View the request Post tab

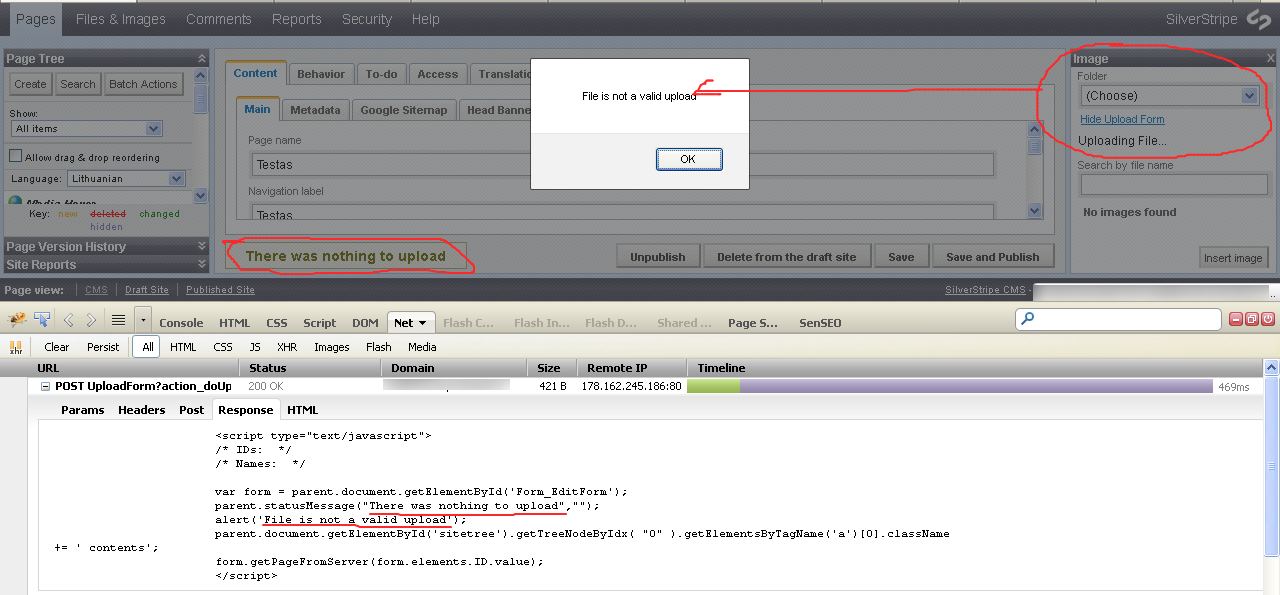192,410
